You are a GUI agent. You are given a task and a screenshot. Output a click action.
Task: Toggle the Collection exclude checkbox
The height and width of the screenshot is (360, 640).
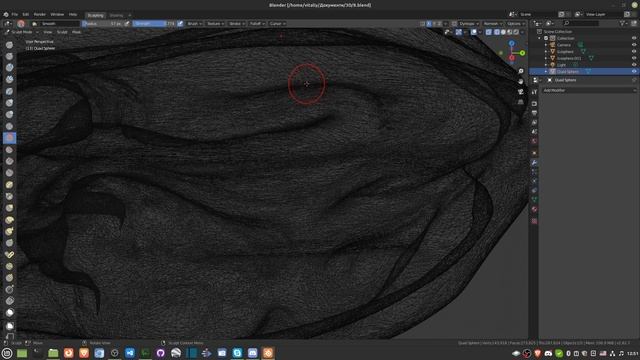546,38
